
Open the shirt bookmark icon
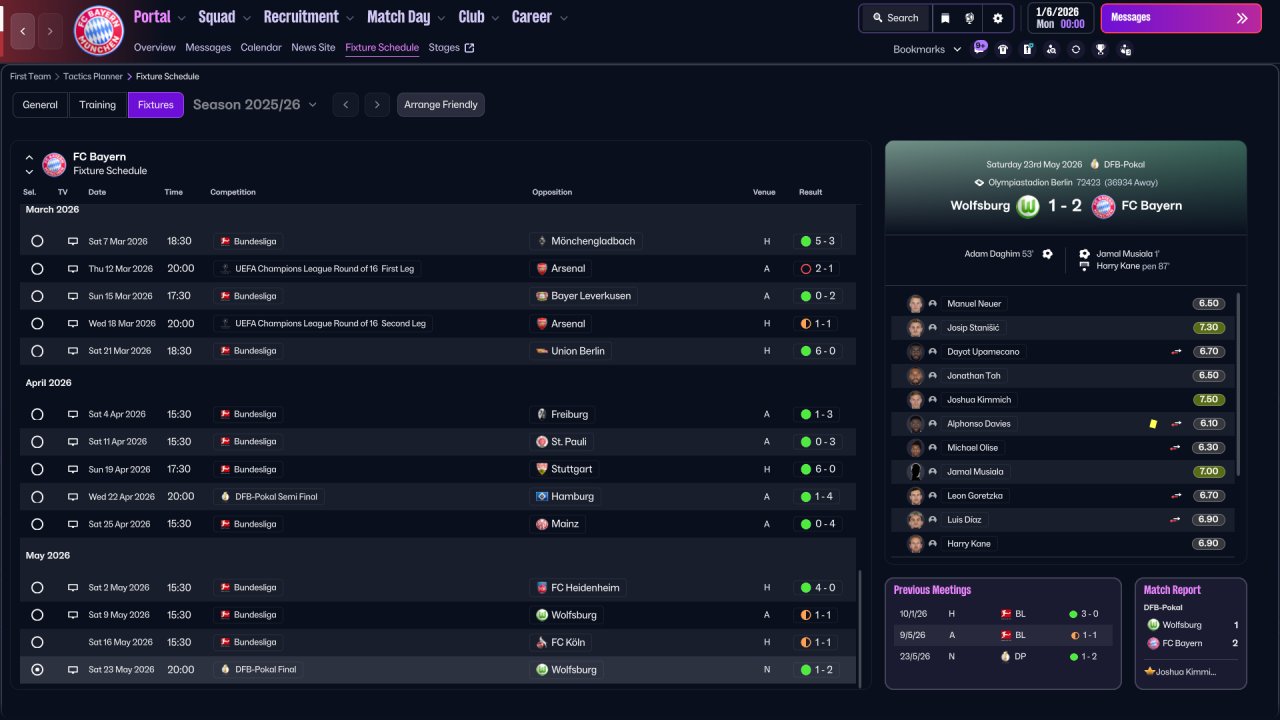tap(1003, 49)
